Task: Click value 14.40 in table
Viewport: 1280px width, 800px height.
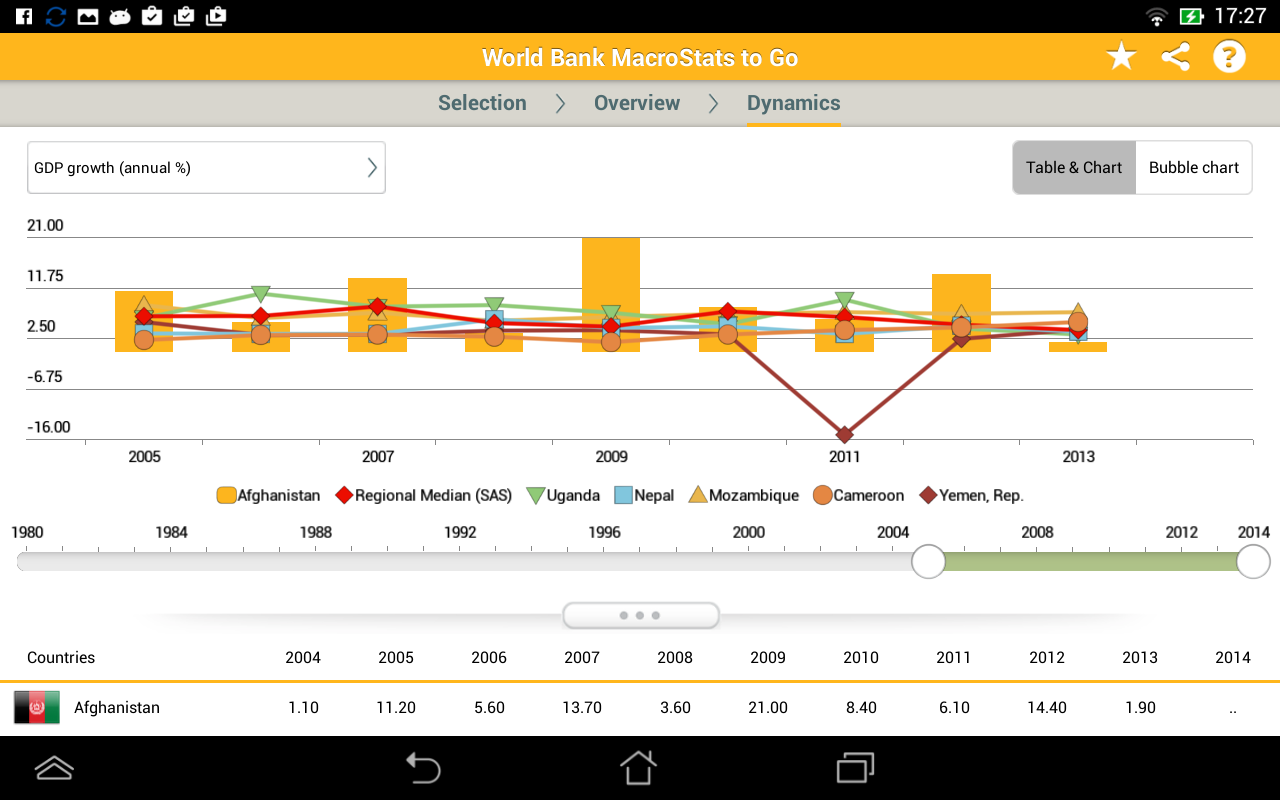Action: point(1047,707)
